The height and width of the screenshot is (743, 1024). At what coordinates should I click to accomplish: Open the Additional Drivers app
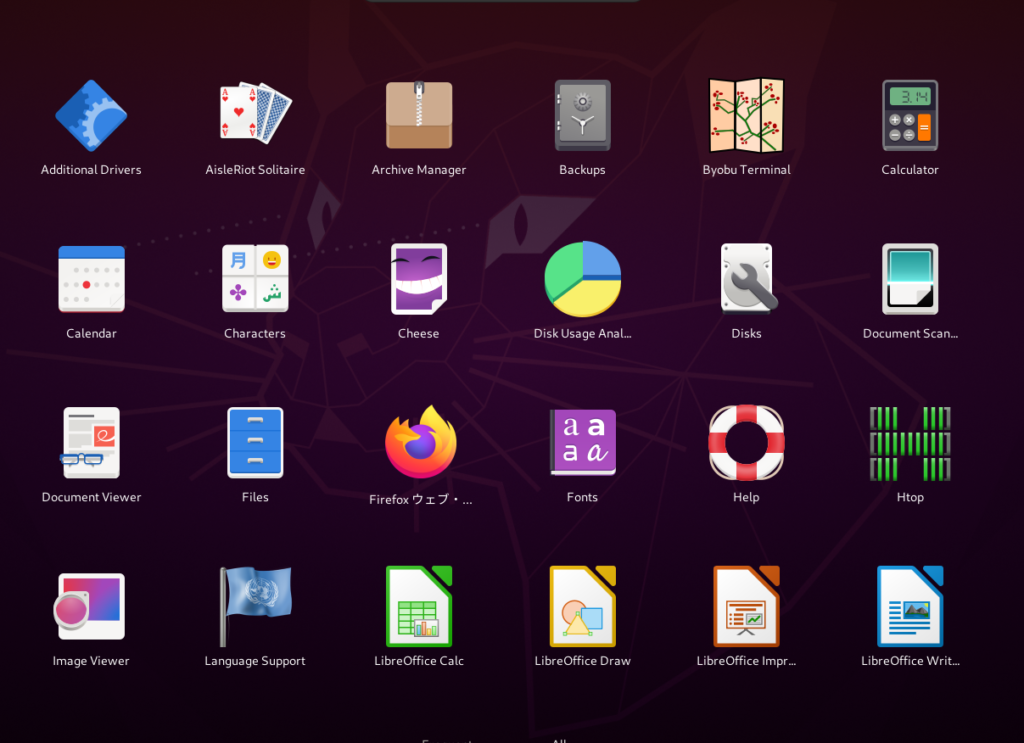(x=91, y=116)
